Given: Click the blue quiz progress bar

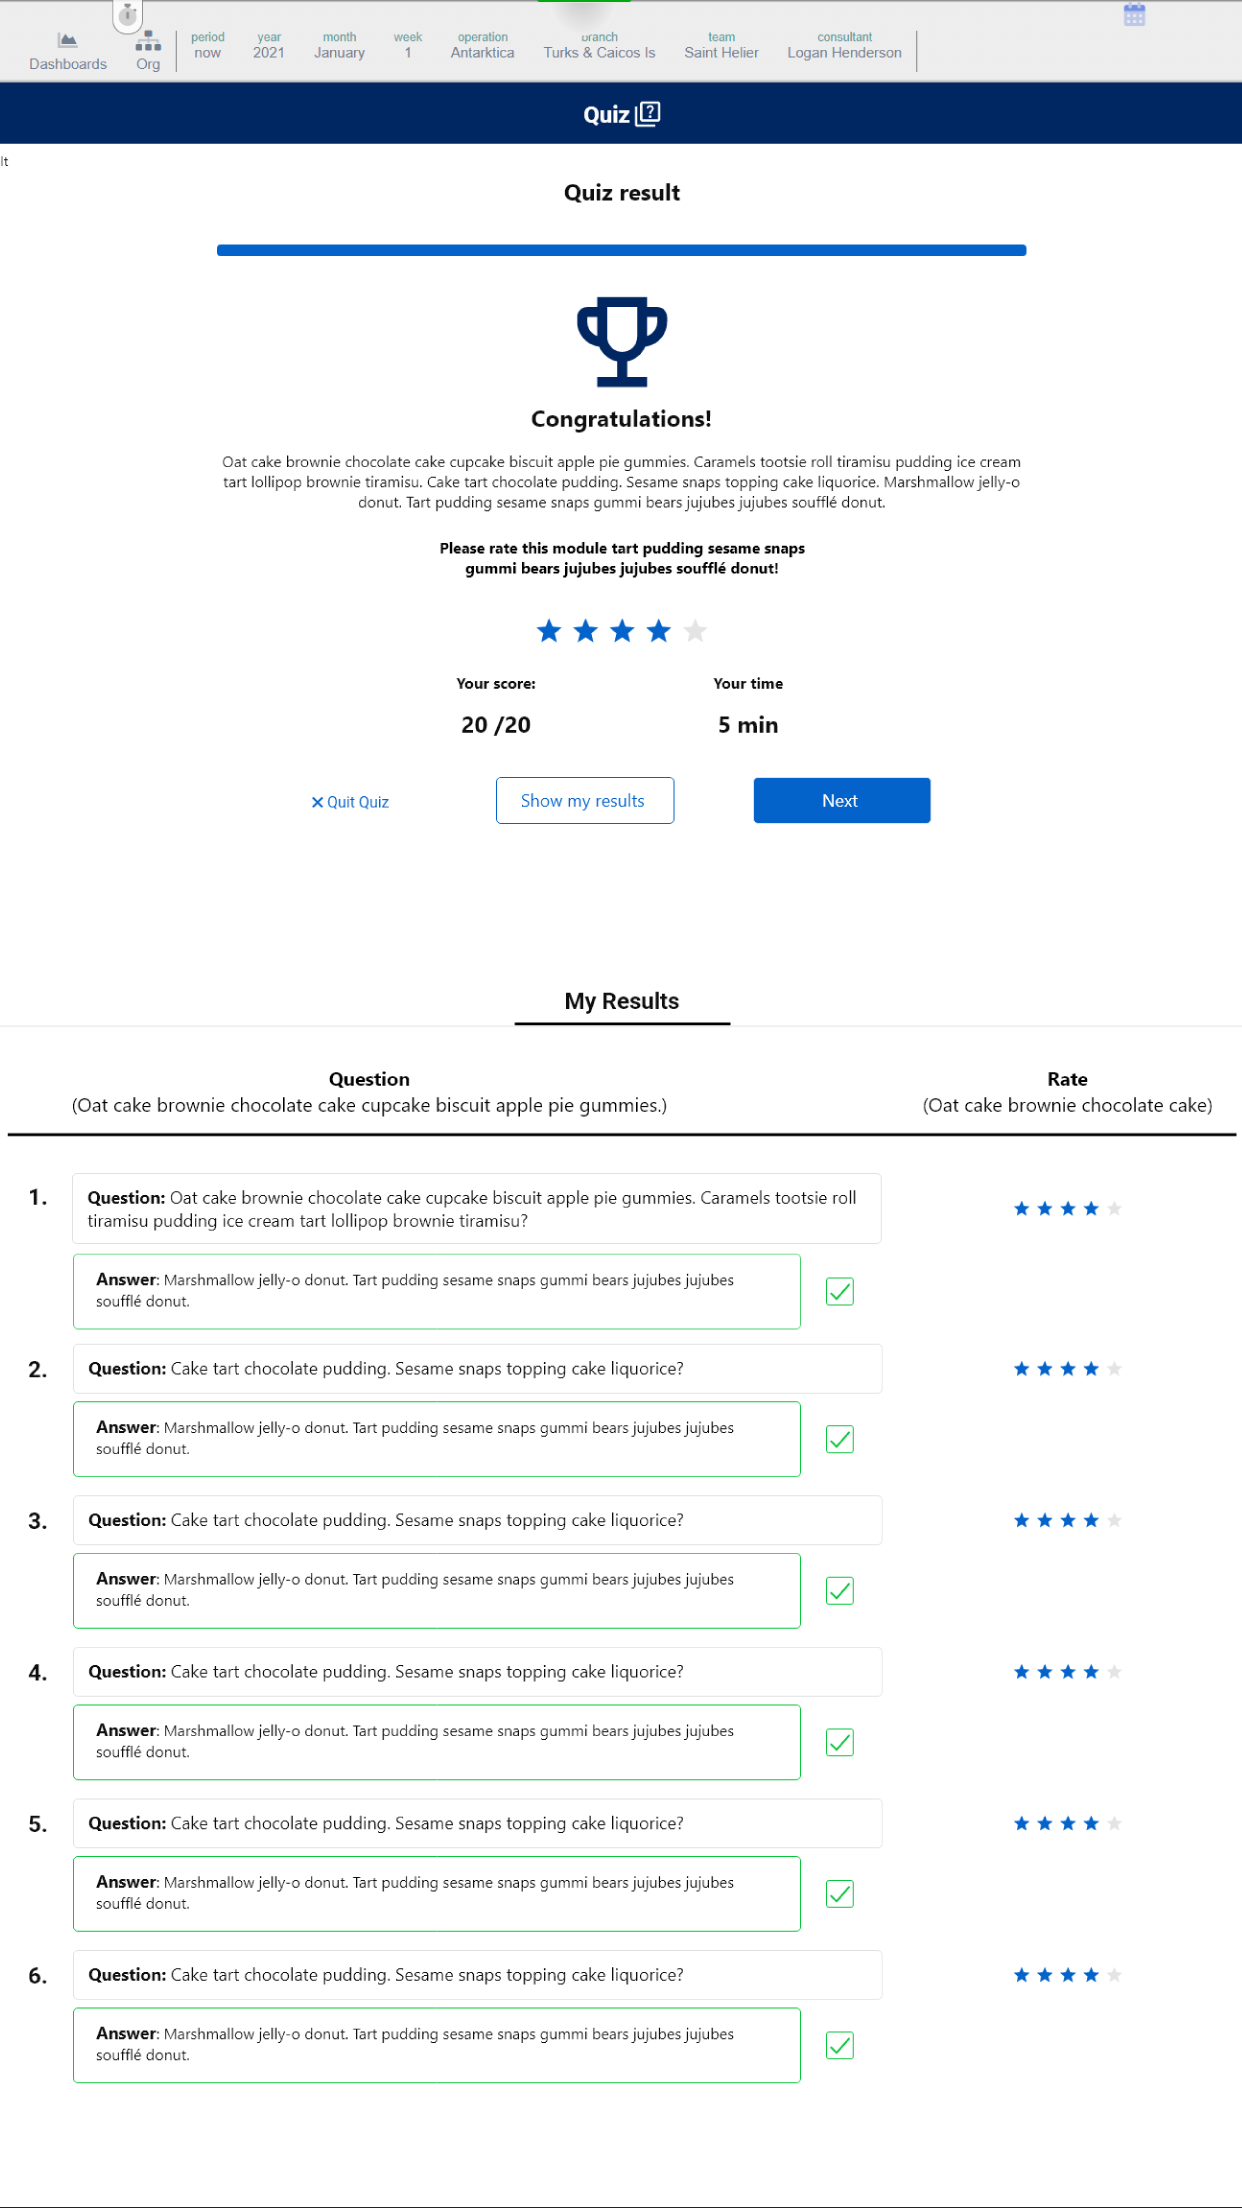Looking at the screenshot, I should tap(621, 250).
